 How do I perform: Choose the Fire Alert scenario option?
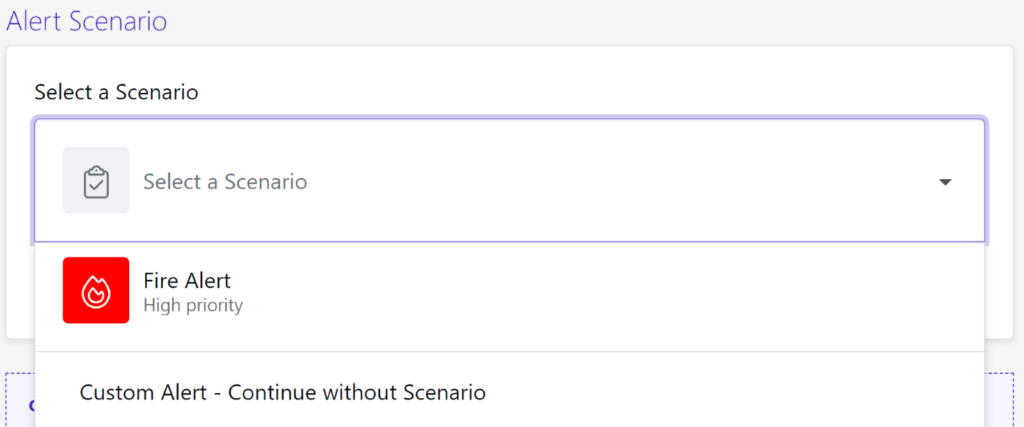(509, 290)
